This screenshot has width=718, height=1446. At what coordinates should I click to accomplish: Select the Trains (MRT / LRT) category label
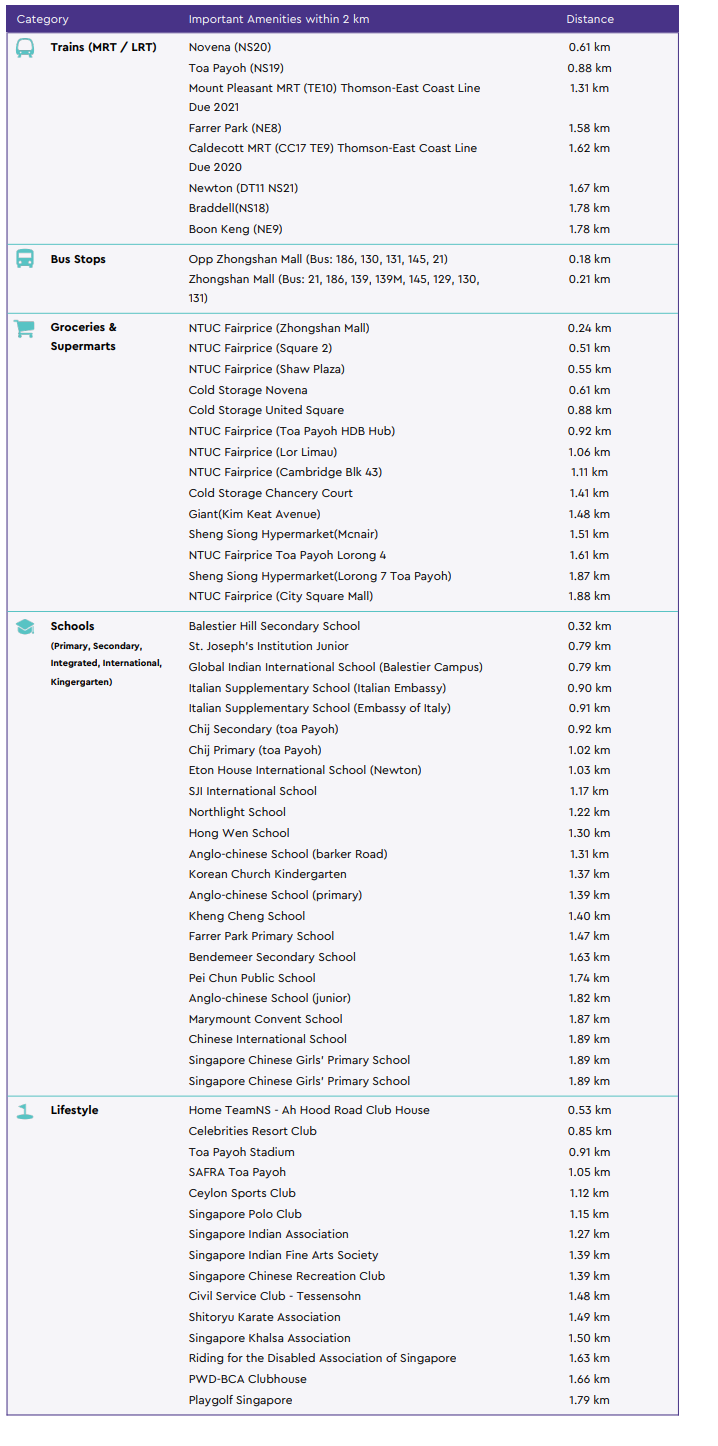coord(104,47)
